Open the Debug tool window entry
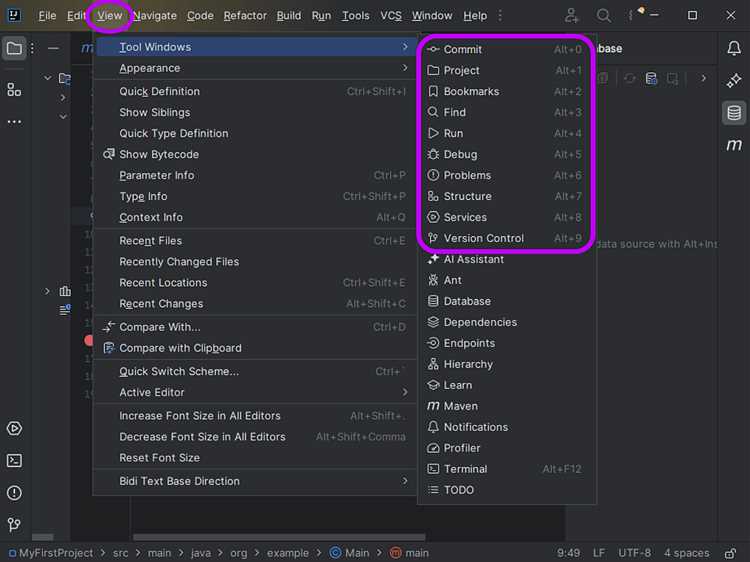 coord(506,154)
